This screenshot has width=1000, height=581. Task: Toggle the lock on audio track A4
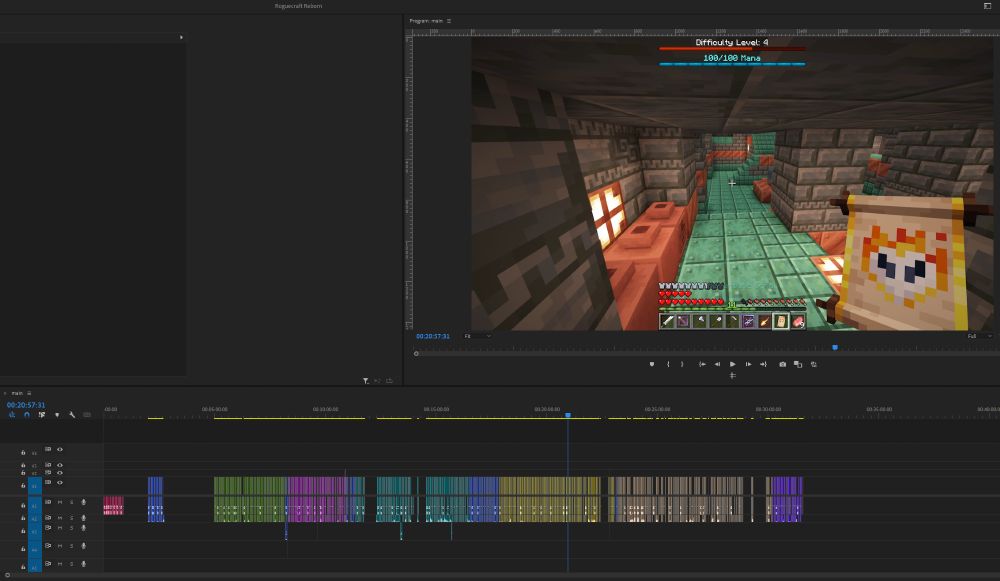tap(23, 549)
